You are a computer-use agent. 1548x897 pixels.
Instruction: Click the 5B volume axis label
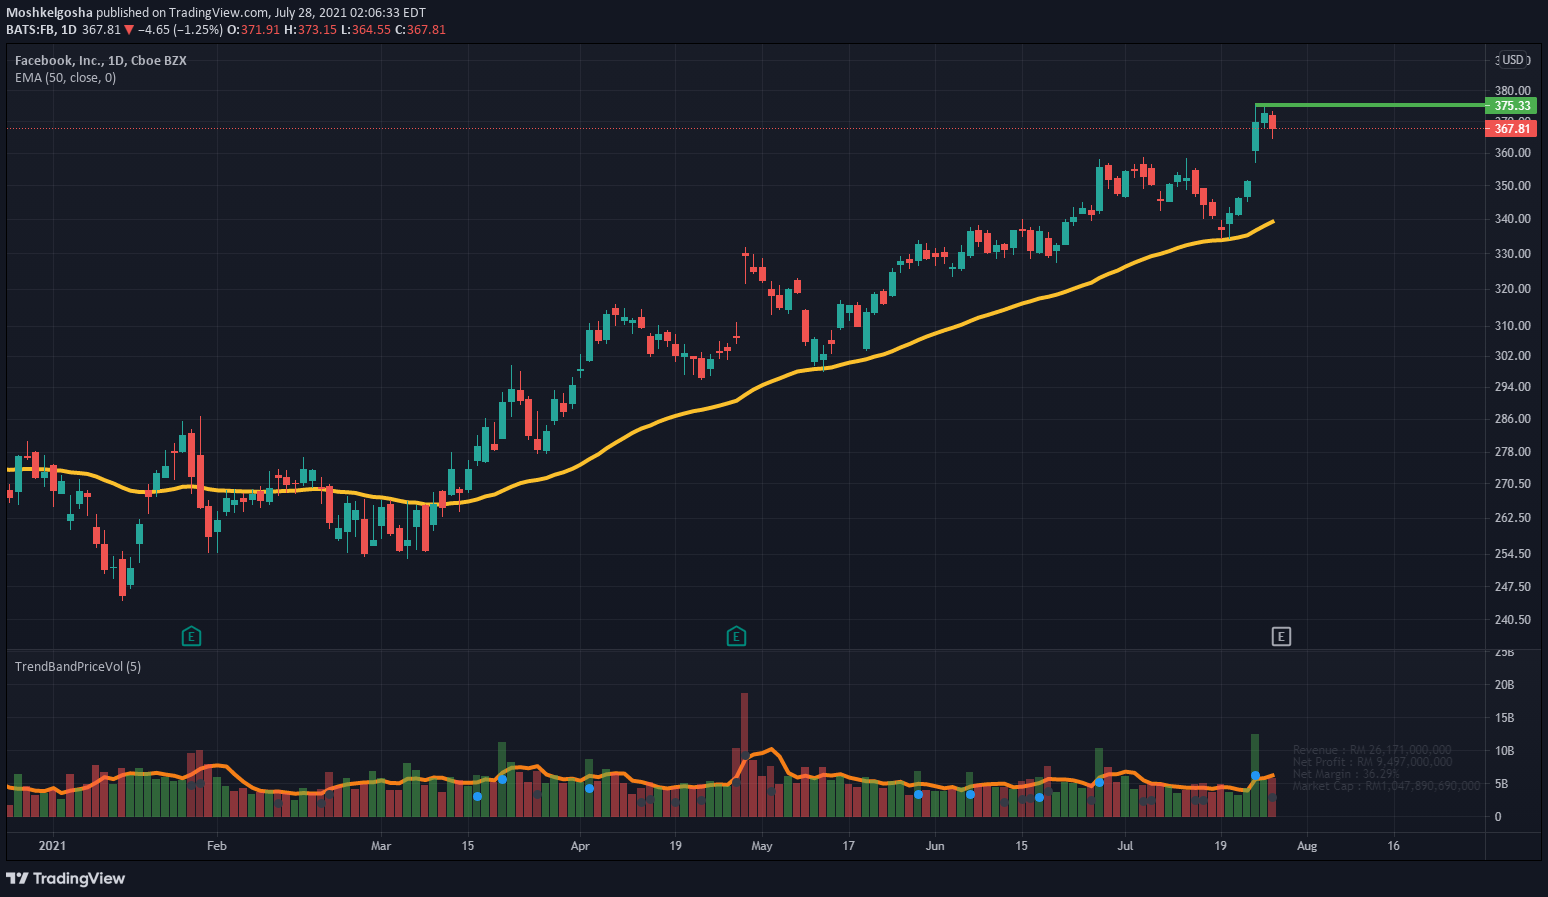[x=1501, y=784]
